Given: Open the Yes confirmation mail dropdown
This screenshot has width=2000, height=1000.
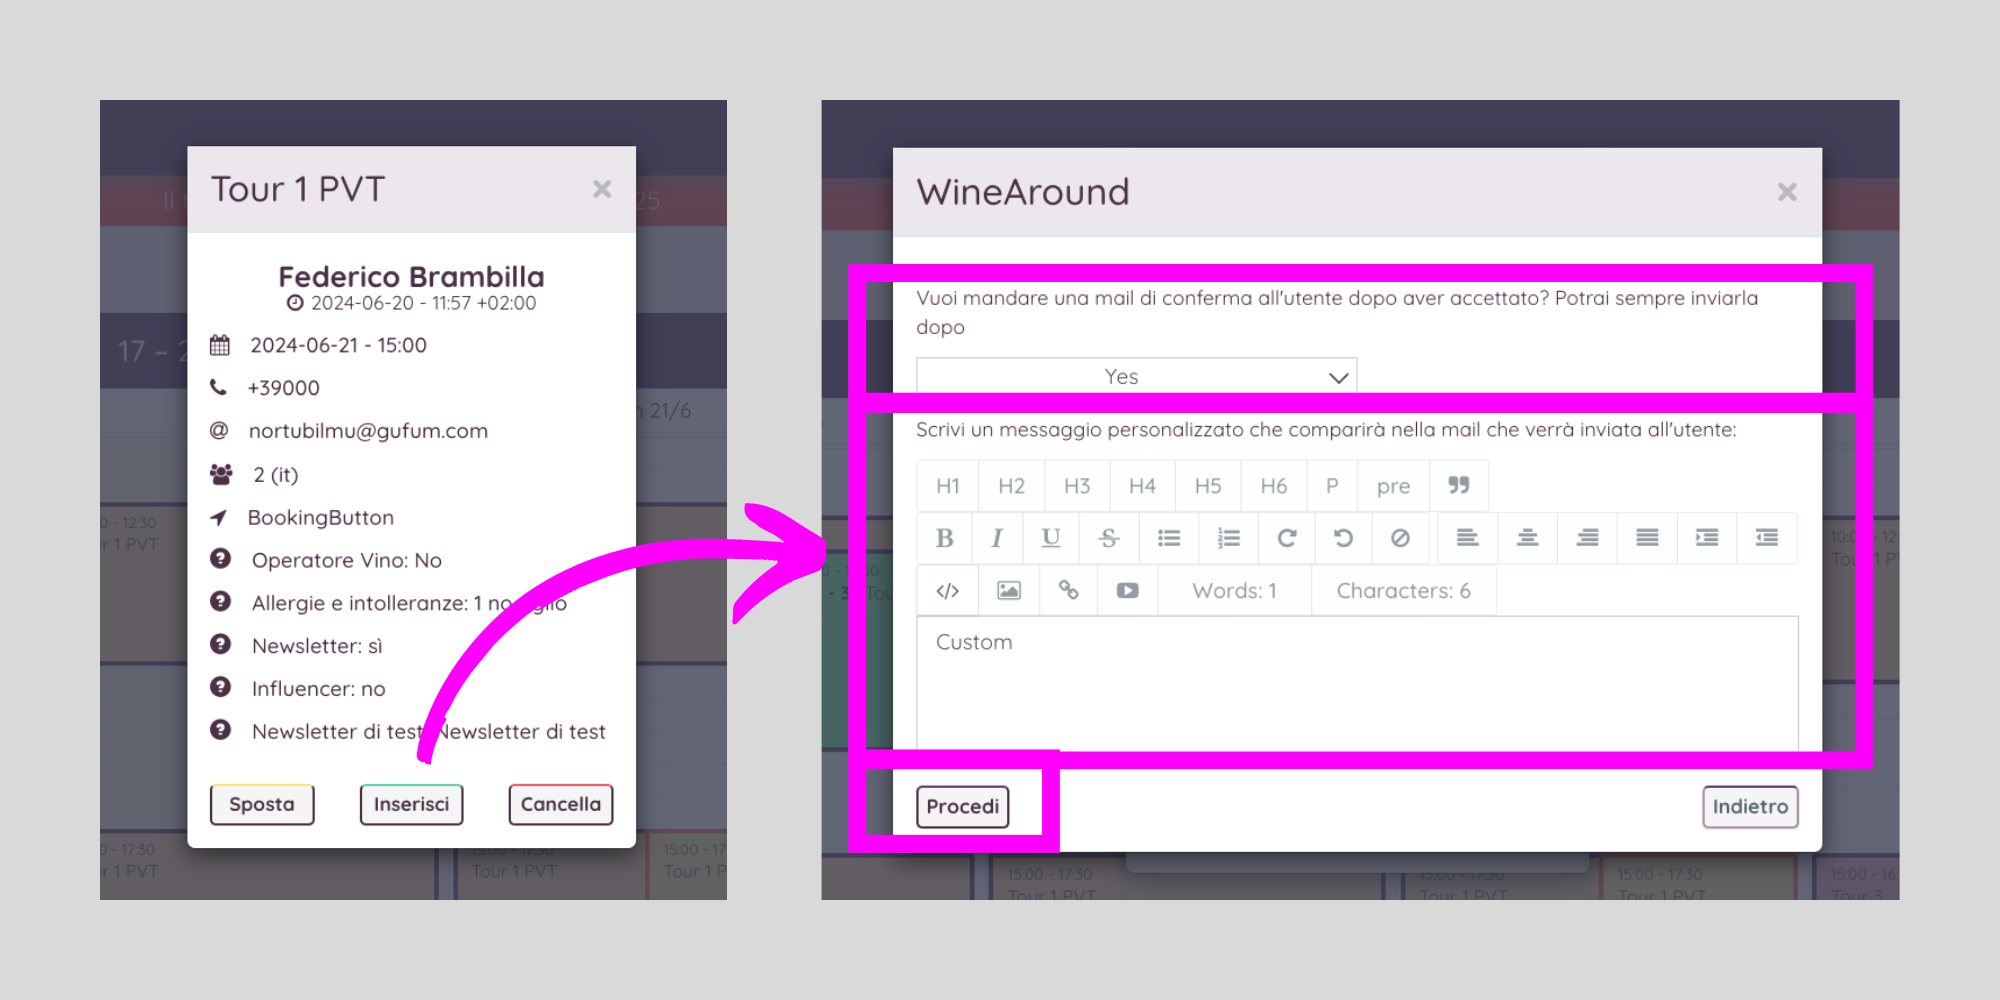Looking at the screenshot, I should (x=1136, y=376).
